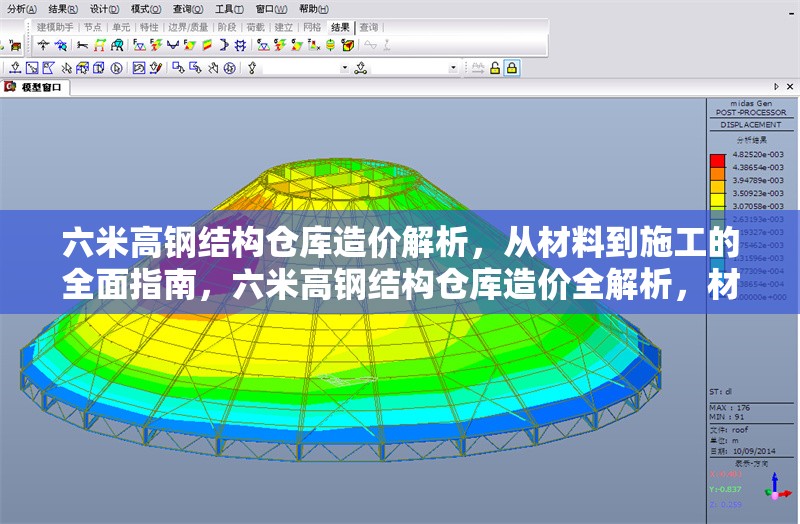Viewport: 800px width, 524px height.
Task: Open the 帮助(H) menu
Action: point(314,9)
